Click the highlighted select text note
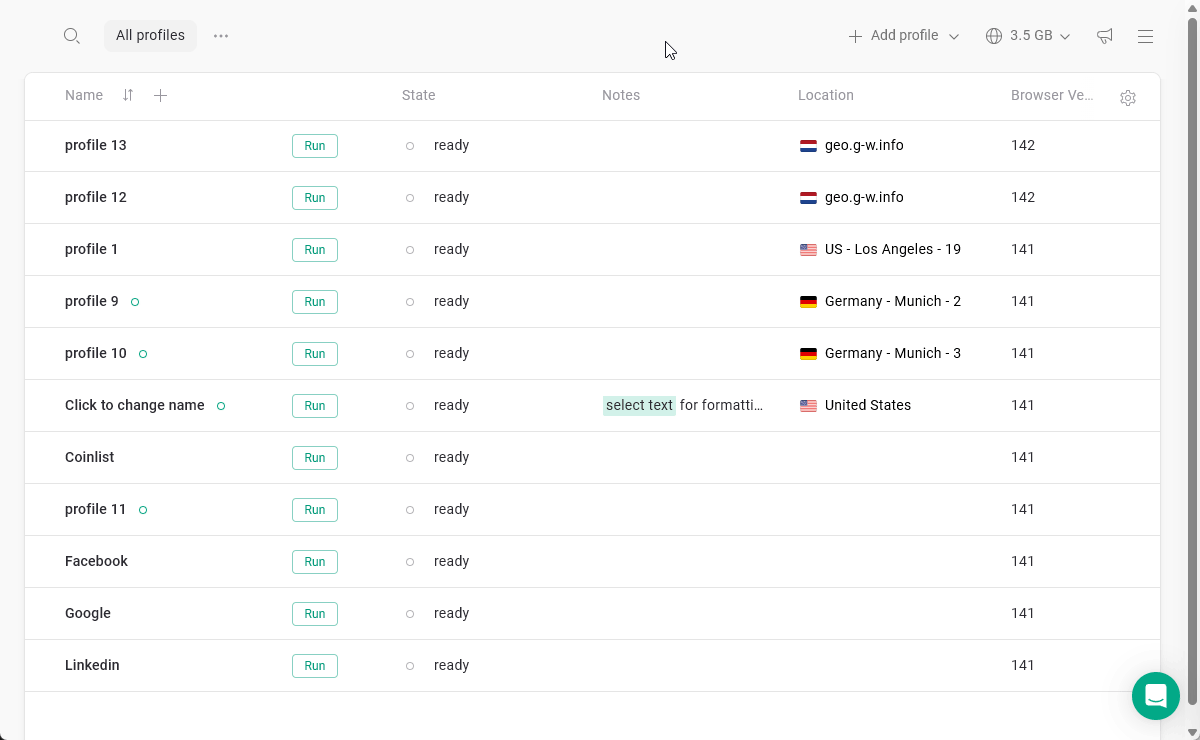Image resolution: width=1200 pixels, height=740 pixels. click(639, 405)
